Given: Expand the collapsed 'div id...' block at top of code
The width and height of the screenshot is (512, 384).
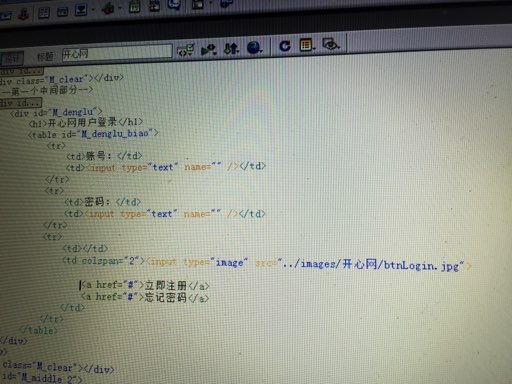Looking at the screenshot, I should (x=21, y=71).
